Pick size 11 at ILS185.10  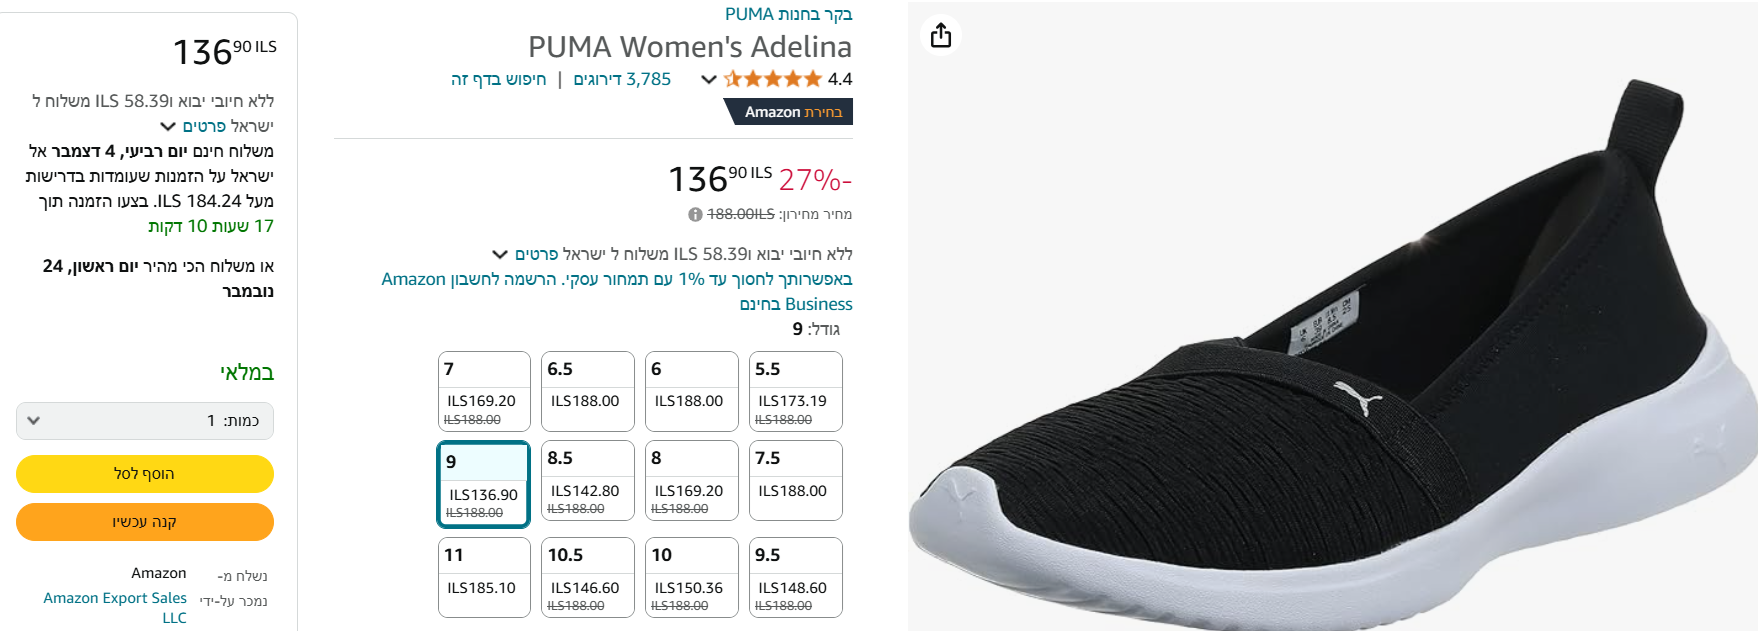click(x=484, y=577)
